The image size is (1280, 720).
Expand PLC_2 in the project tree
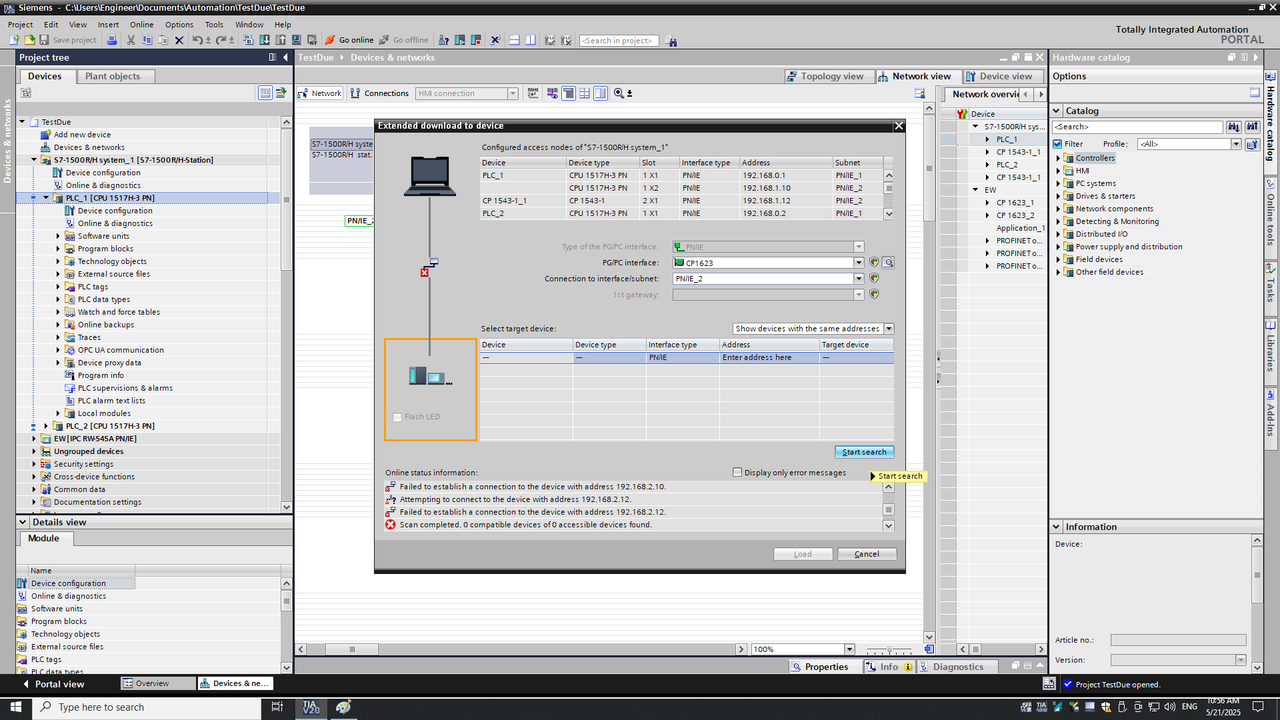[x=46, y=426]
